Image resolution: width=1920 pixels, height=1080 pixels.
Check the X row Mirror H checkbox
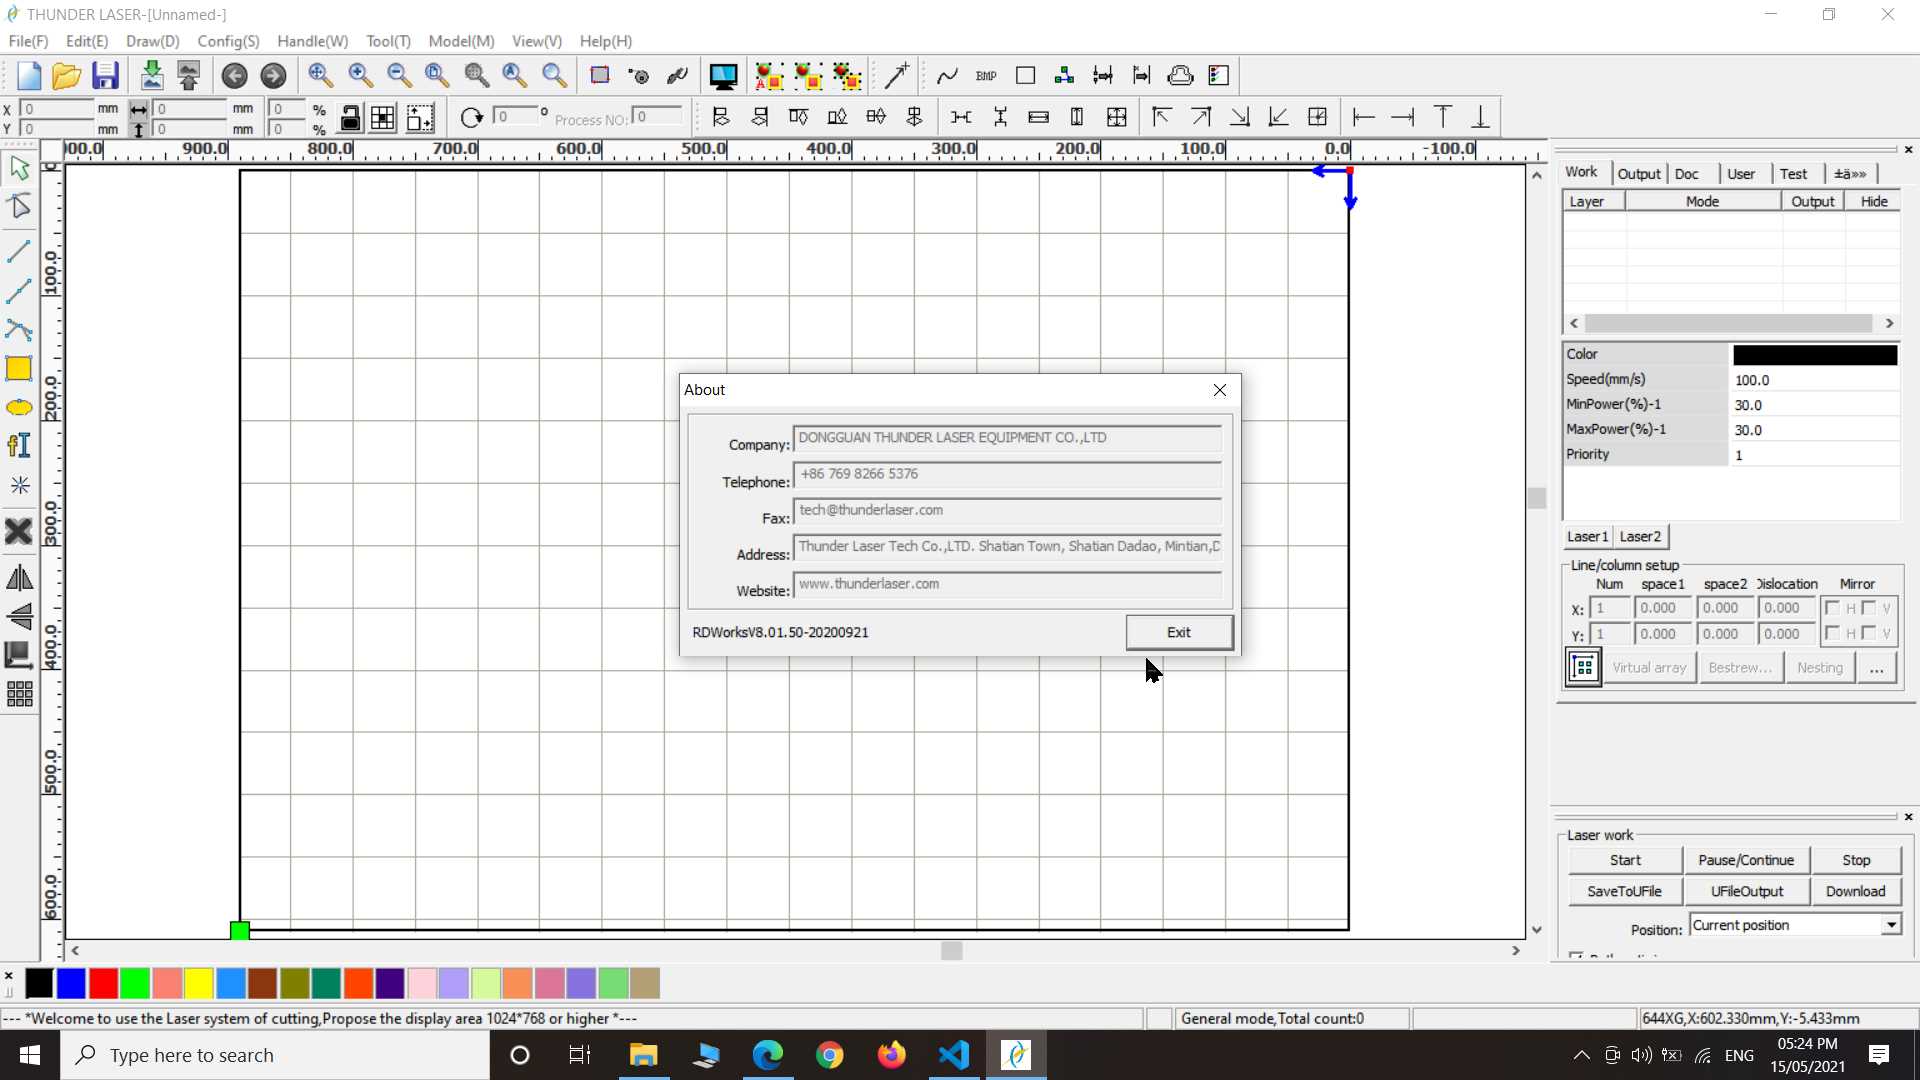[x=1832, y=607]
